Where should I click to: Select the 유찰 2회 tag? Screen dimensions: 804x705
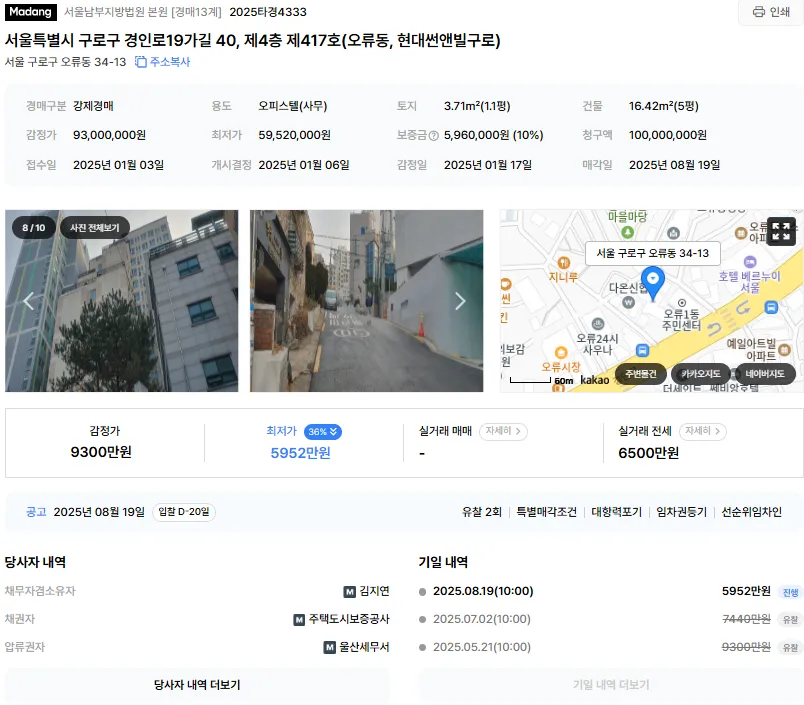point(481,512)
